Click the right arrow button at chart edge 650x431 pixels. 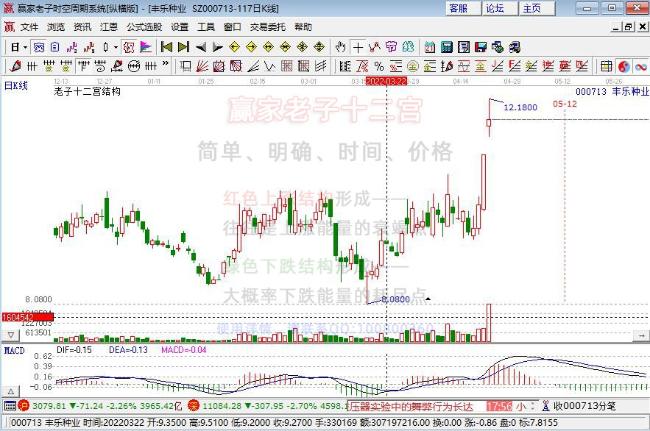(x=642, y=335)
